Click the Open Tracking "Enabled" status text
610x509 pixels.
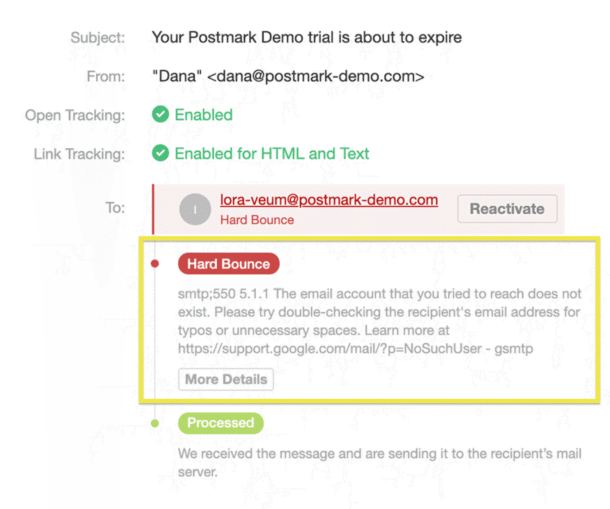pyautogui.click(x=203, y=115)
